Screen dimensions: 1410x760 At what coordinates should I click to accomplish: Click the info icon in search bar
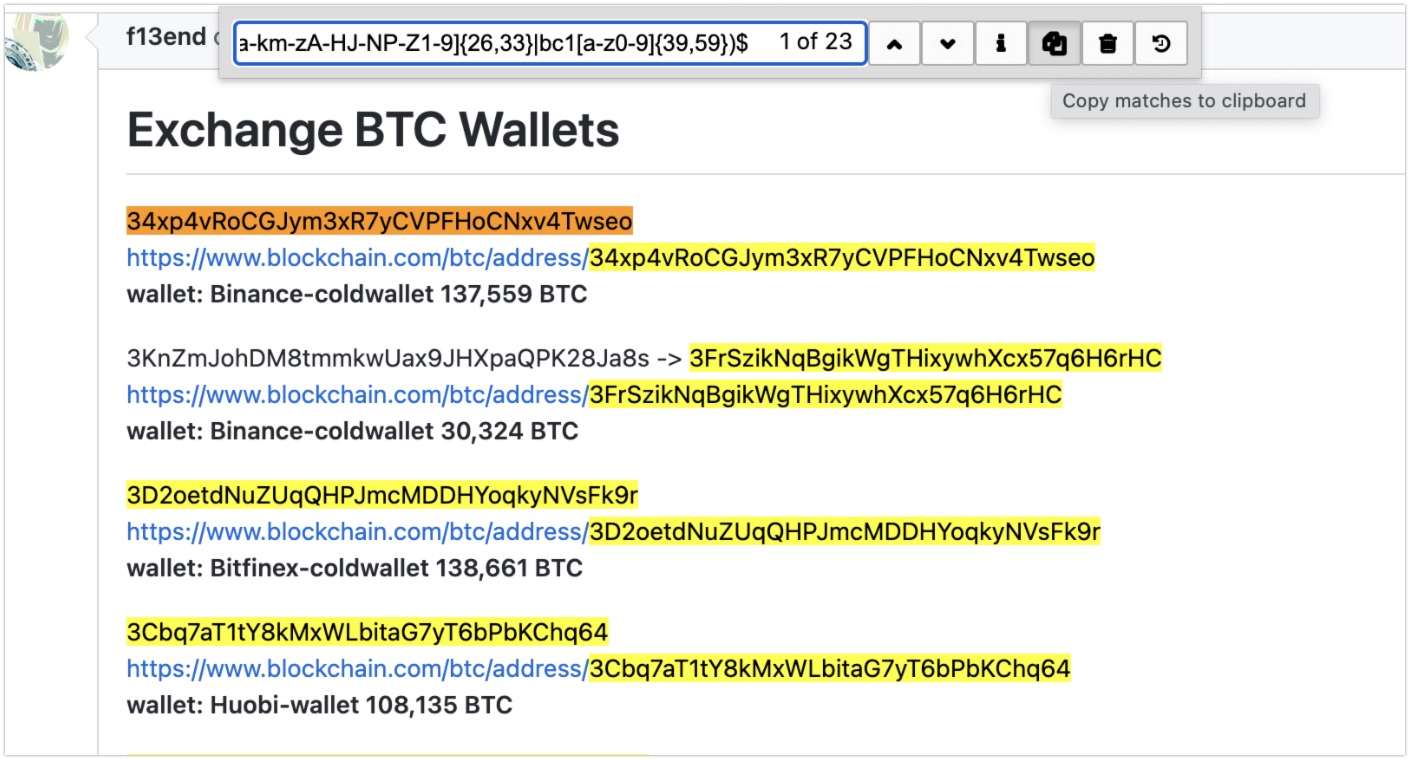(x=1000, y=45)
